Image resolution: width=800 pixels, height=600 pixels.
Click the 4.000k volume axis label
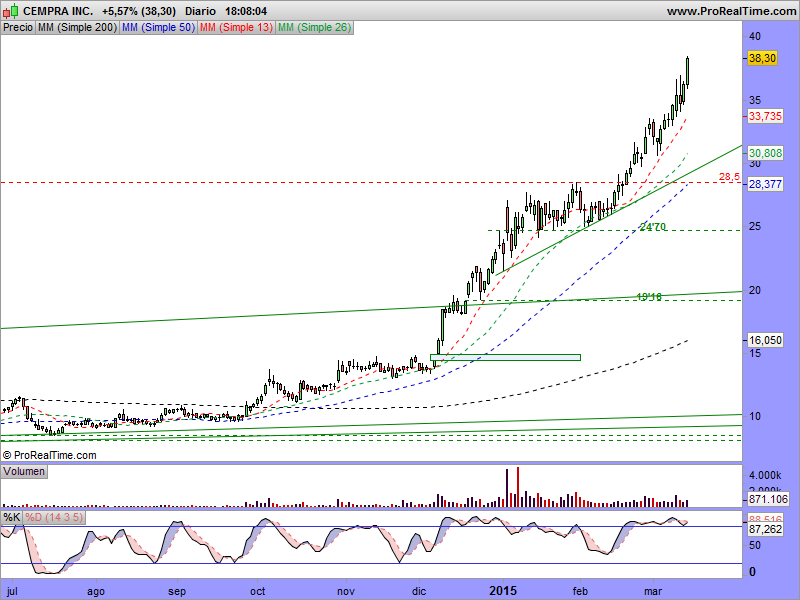pyautogui.click(x=765, y=476)
